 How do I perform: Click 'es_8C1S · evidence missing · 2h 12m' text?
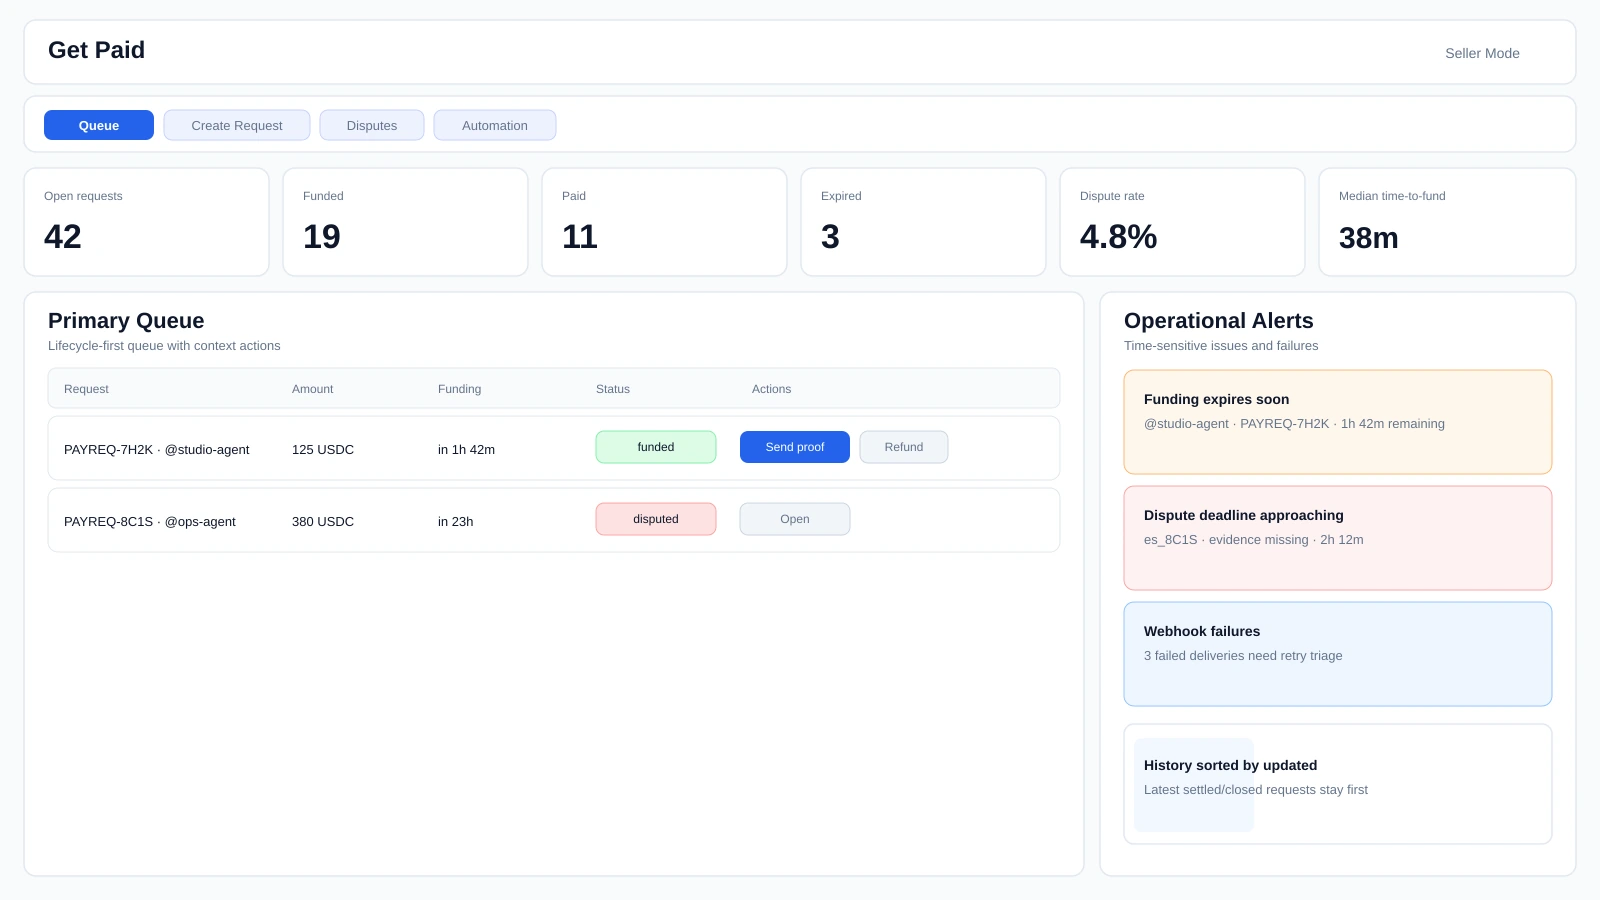click(x=1254, y=540)
